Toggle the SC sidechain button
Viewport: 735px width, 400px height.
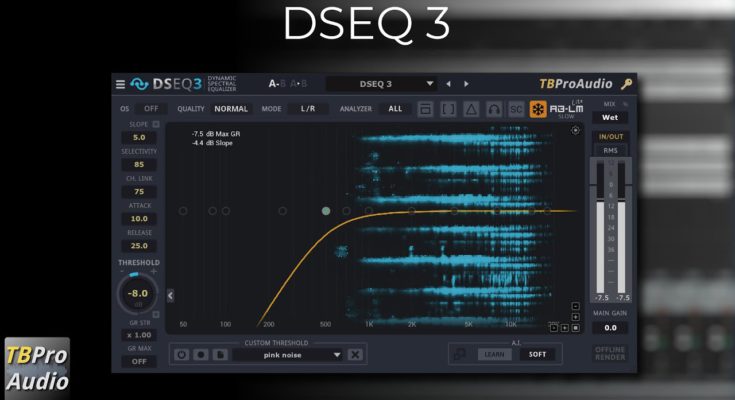516,109
